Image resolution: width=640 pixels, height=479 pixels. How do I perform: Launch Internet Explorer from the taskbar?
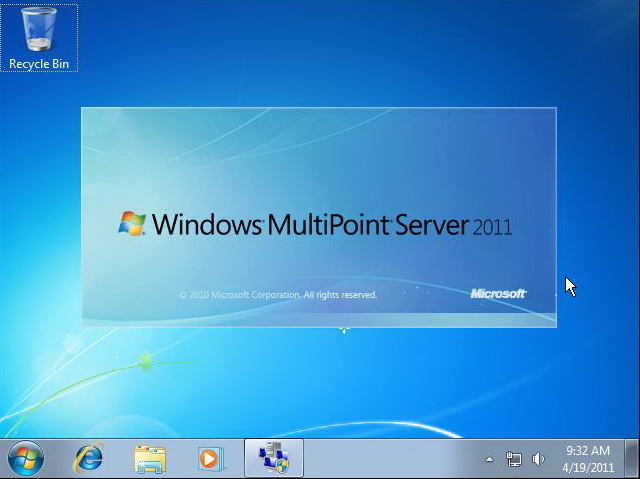pyautogui.click(x=88, y=458)
